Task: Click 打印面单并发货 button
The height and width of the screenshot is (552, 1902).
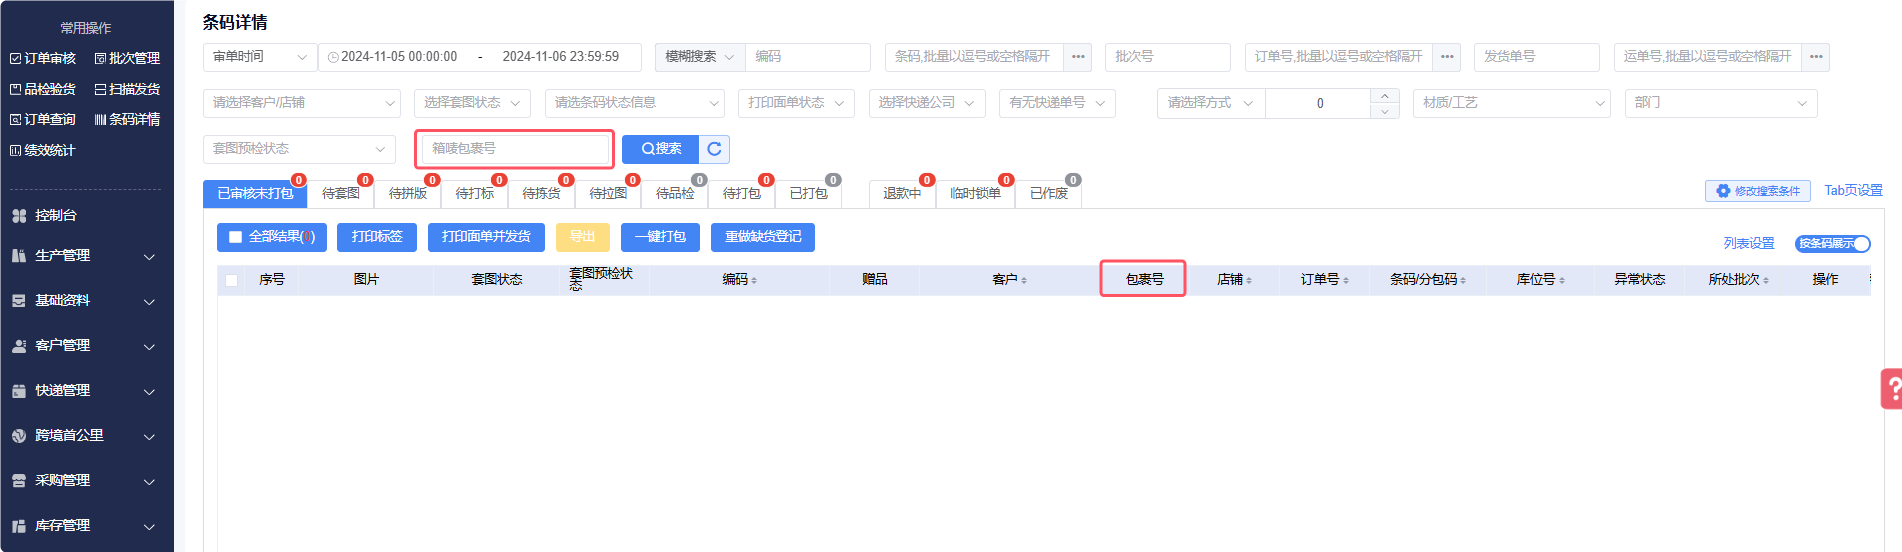Action: (486, 237)
